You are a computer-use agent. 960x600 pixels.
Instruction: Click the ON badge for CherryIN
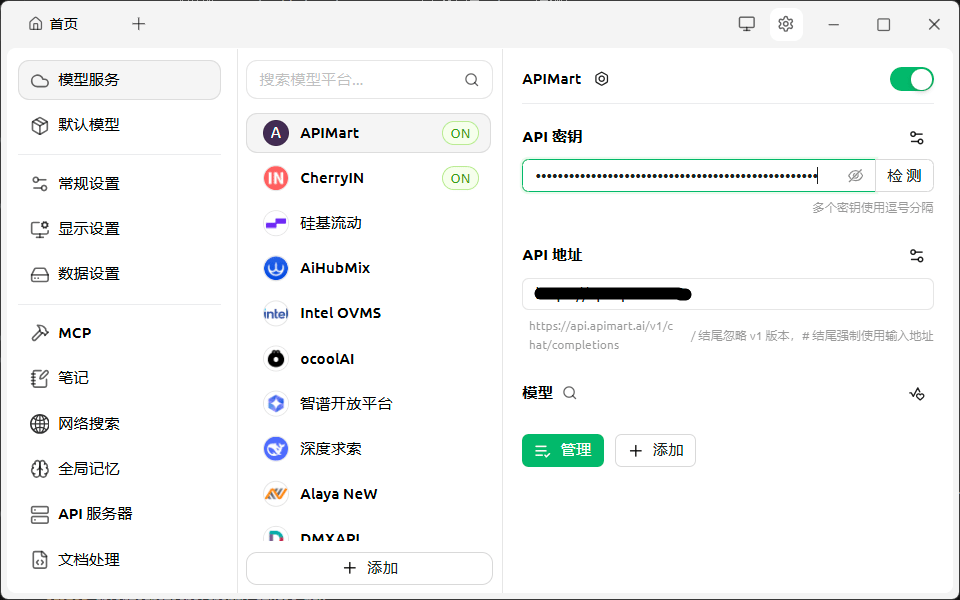pyautogui.click(x=460, y=179)
